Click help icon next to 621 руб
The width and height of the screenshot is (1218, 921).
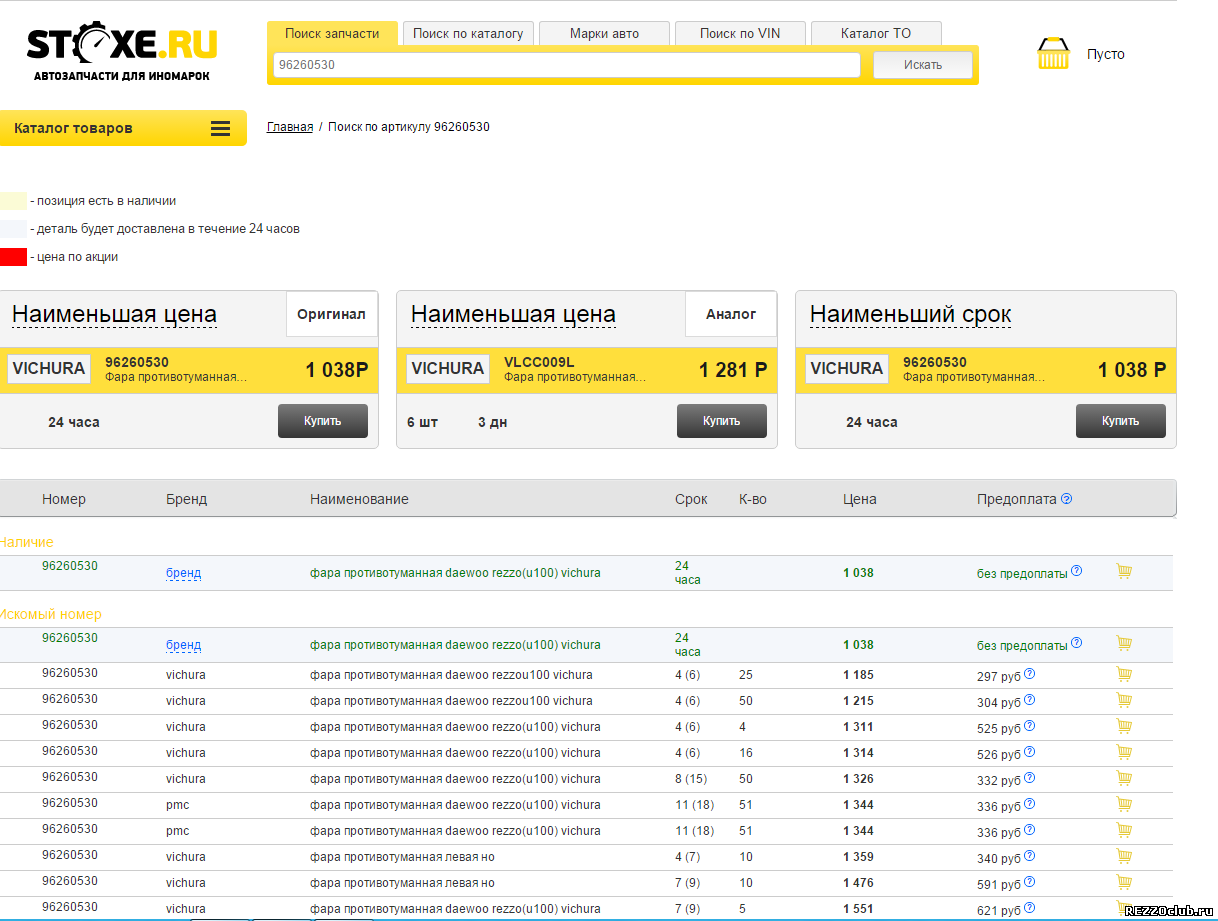(x=1030, y=908)
